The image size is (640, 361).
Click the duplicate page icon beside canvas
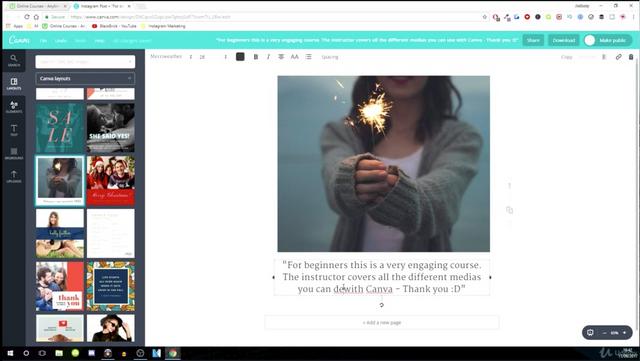509,210
